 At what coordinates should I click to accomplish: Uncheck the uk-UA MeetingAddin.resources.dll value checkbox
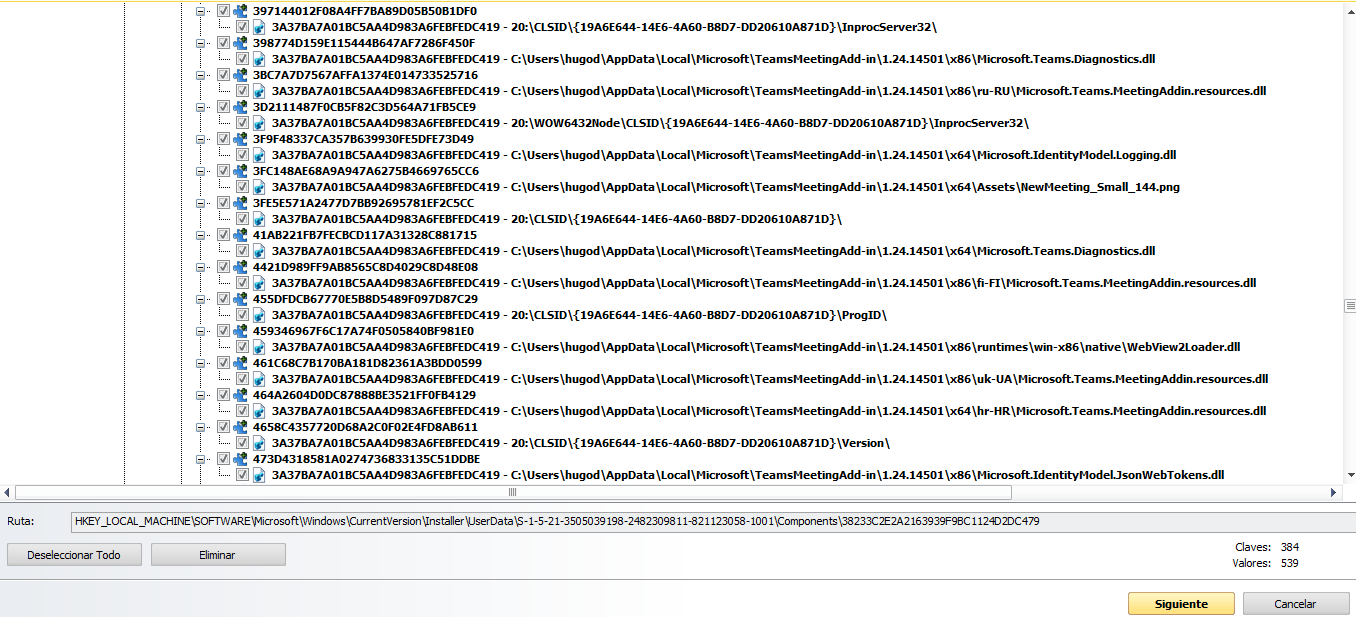tap(243, 379)
